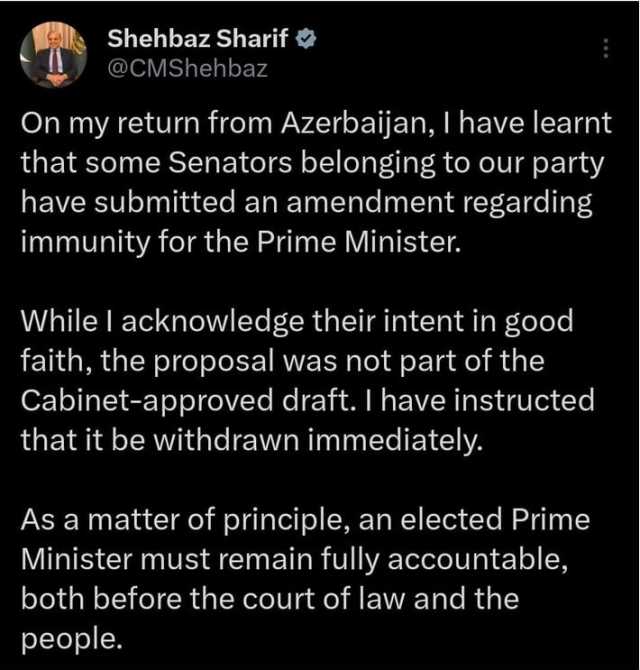Click the word "faith," in the second paragraph
The width and height of the screenshot is (640, 670).
point(51,363)
